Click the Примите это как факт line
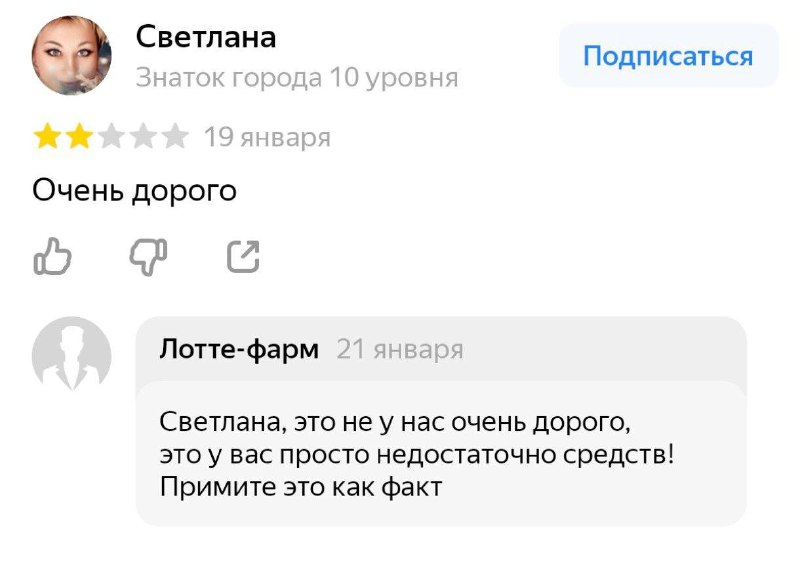Screen dimensions: 800x573 click(301, 487)
